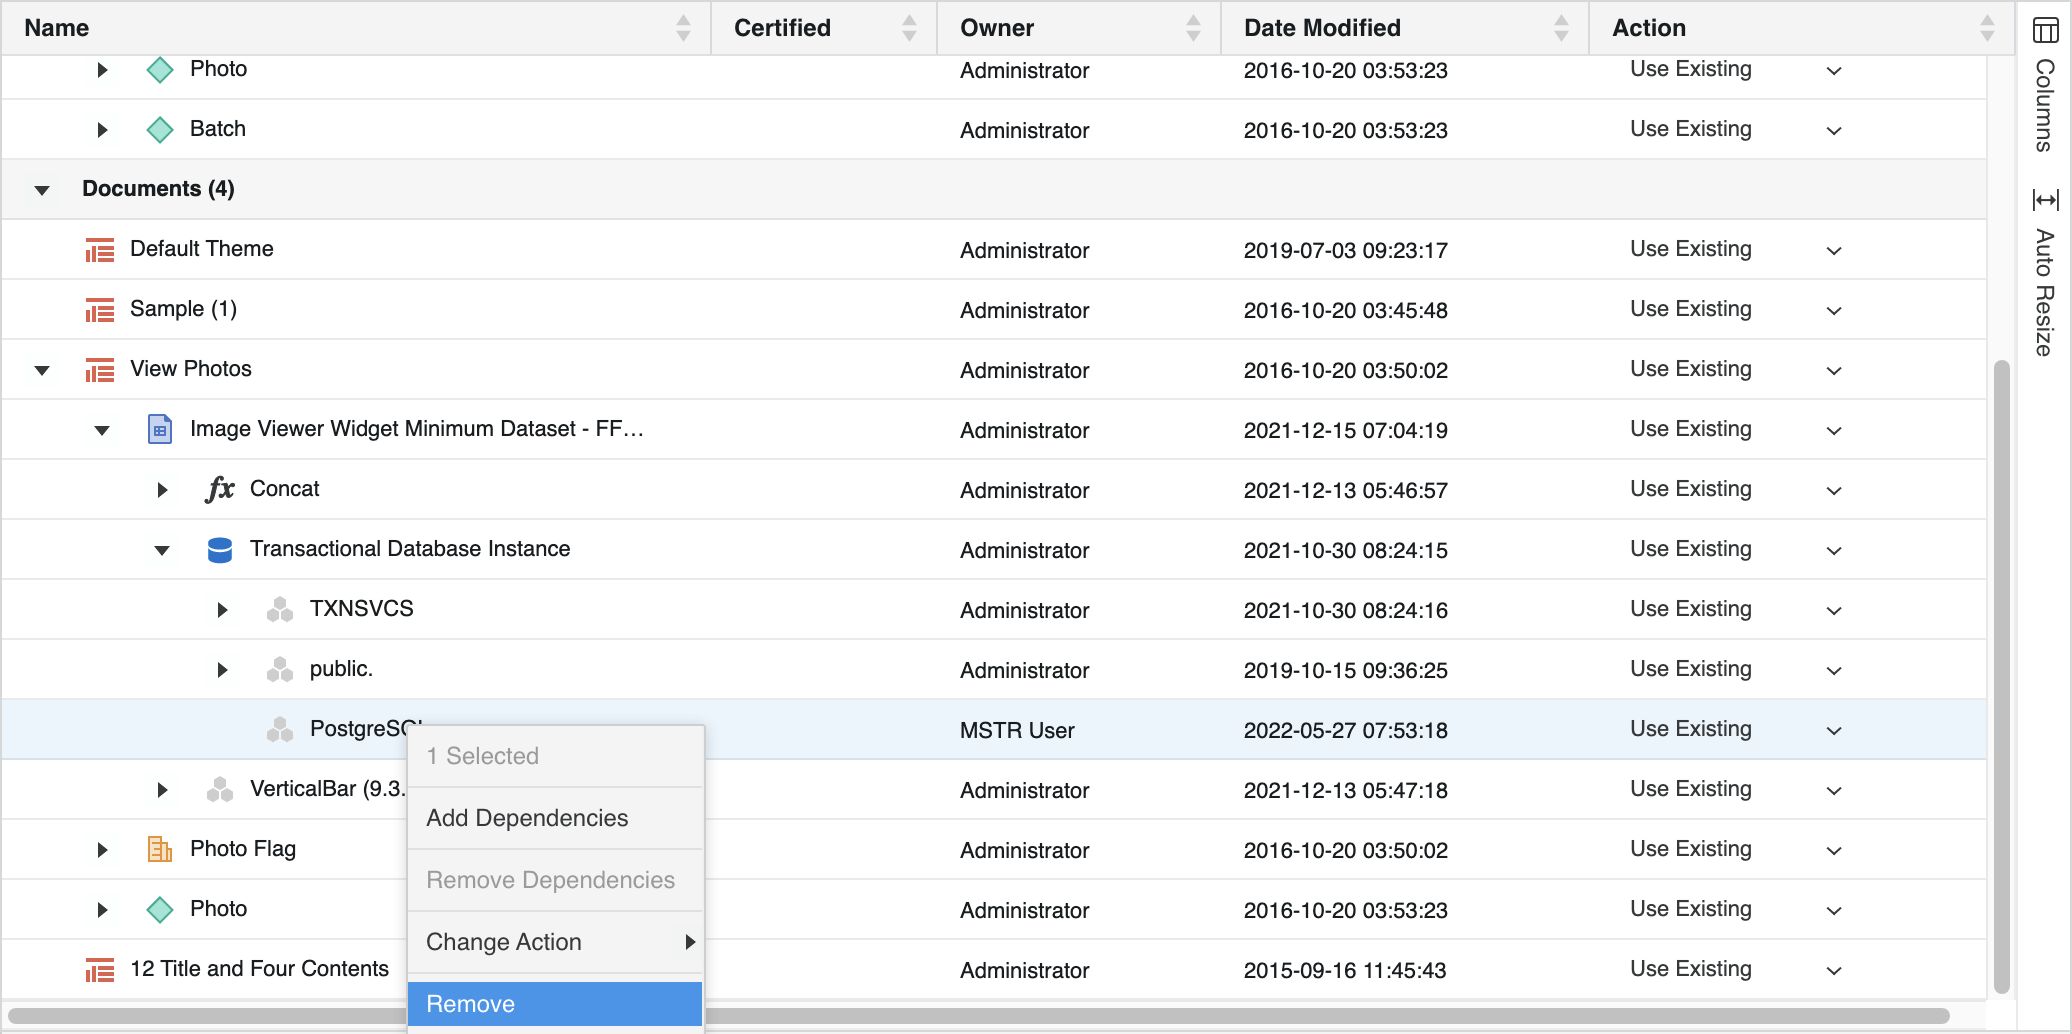This screenshot has width=2072, height=1034.
Task: Collapse the Documents (4) group
Action: point(42,190)
